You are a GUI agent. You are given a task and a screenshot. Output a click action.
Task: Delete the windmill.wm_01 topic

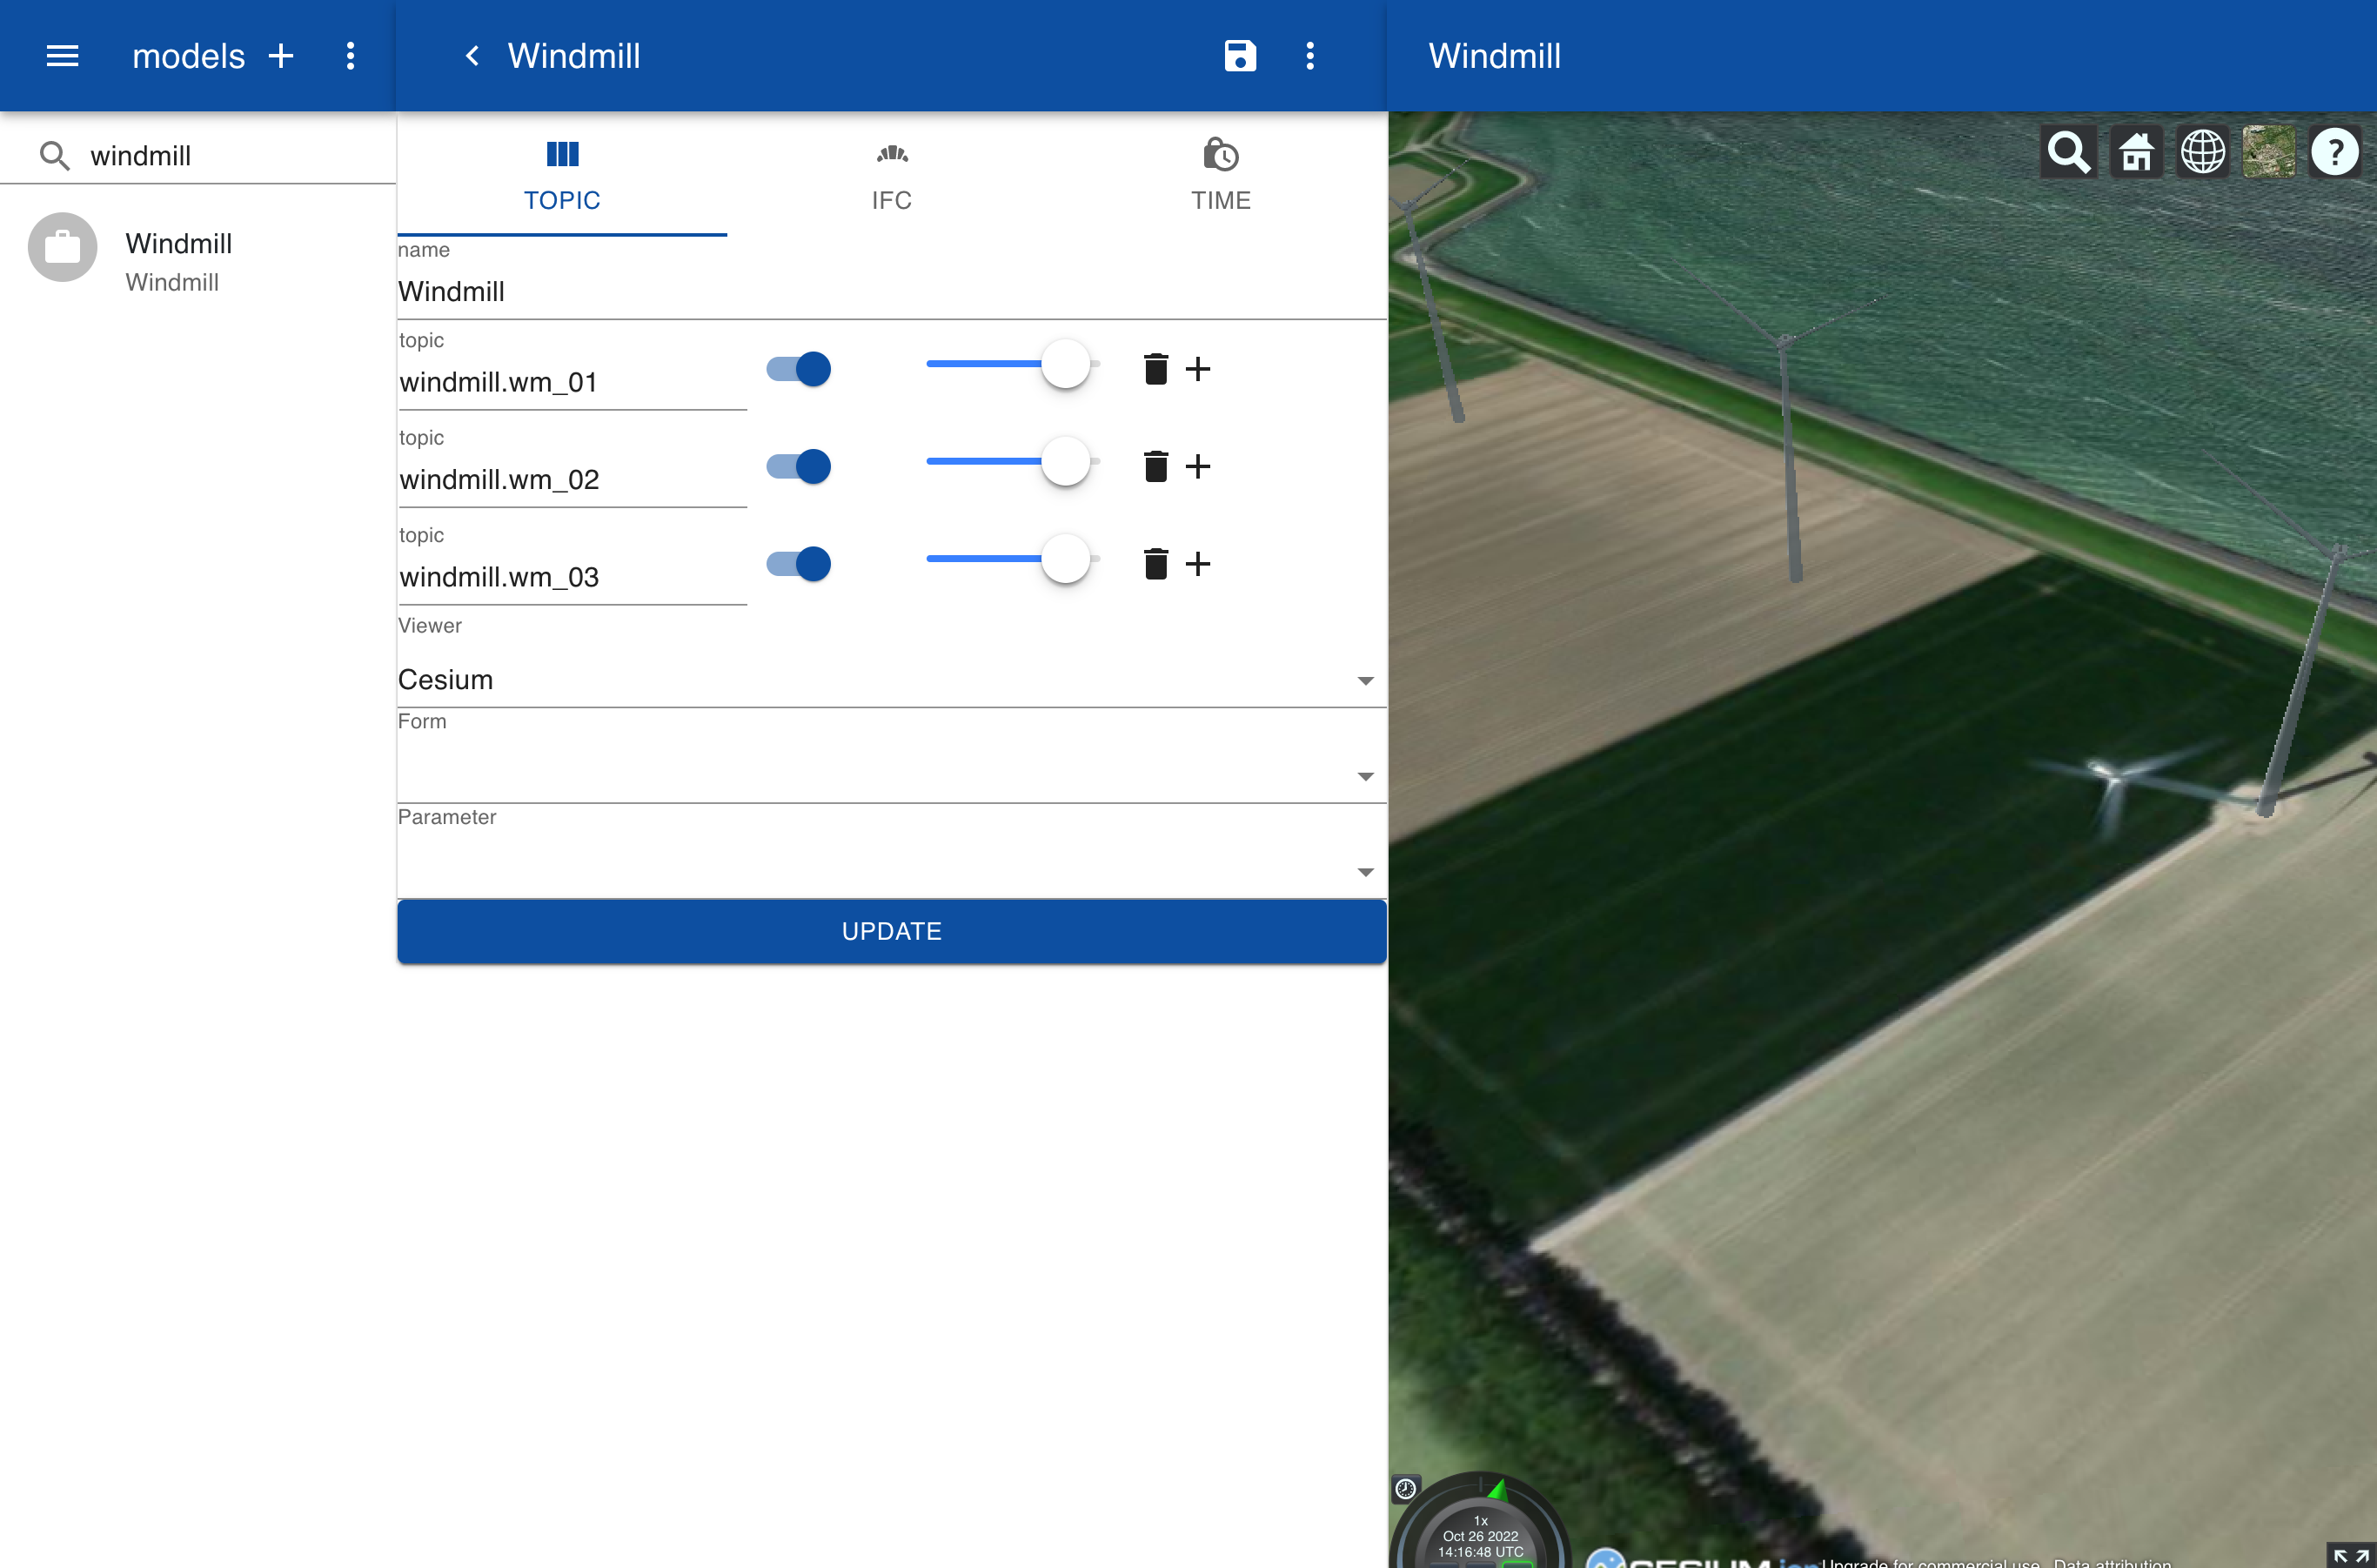(1155, 369)
